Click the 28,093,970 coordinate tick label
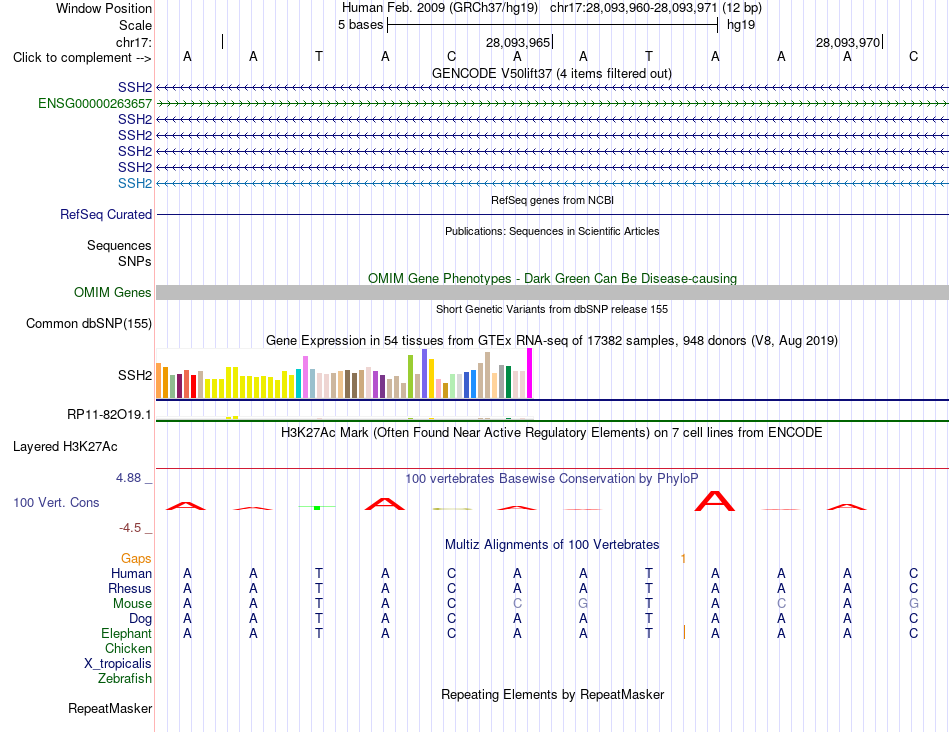The image size is (950, 732). [x=848, y=42]
